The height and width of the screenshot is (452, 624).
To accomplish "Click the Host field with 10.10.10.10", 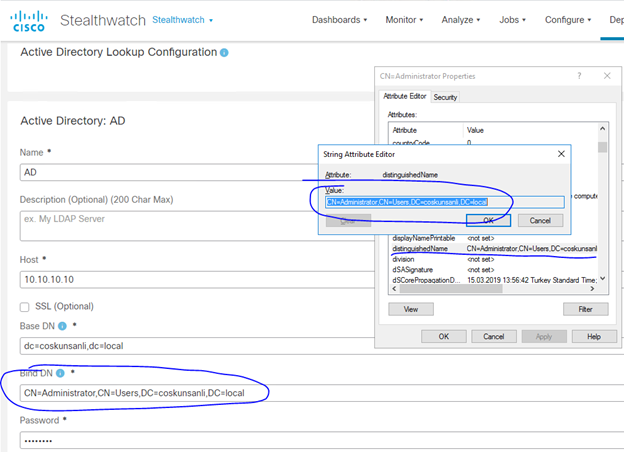I will [x=197, y=279].
